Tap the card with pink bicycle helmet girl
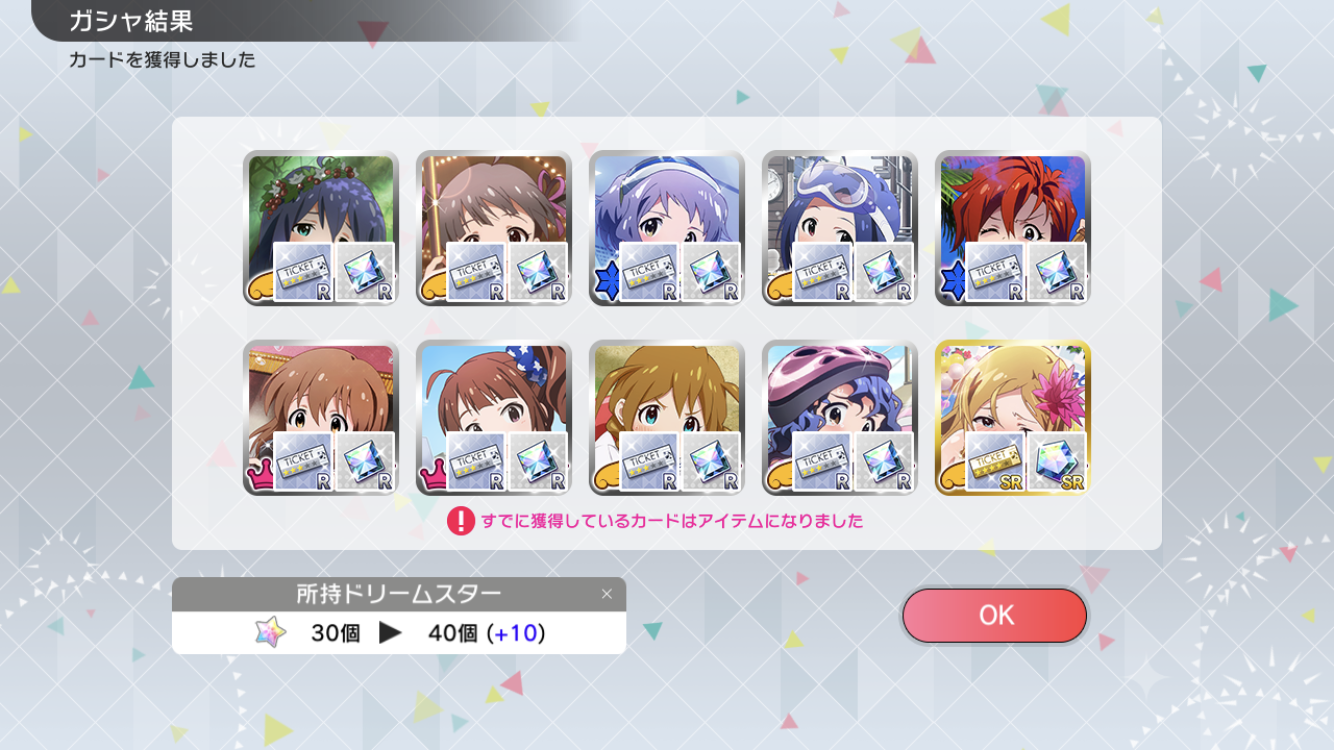1334x750 pixels. point(840,417)
